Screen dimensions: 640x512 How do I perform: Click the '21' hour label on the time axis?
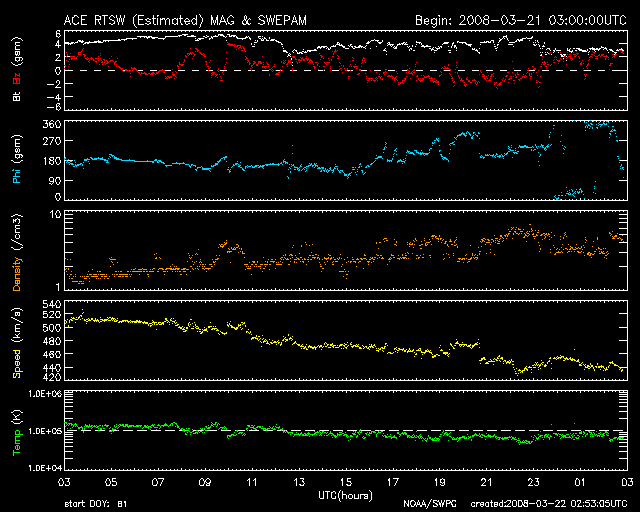click(x=487, y=483)
